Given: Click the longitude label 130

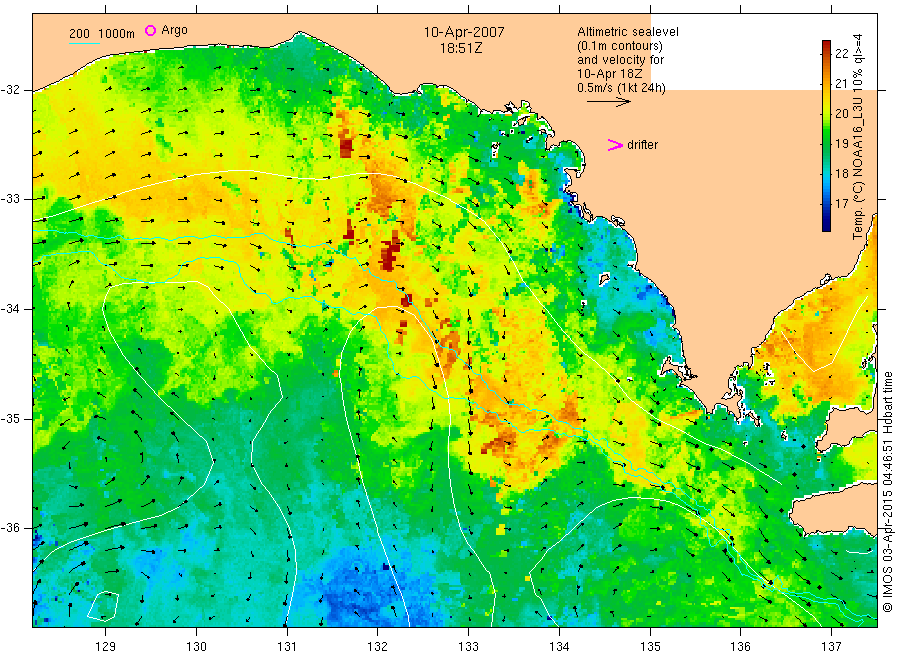Looking at the screenshot, I should click(x=196, y=646).
